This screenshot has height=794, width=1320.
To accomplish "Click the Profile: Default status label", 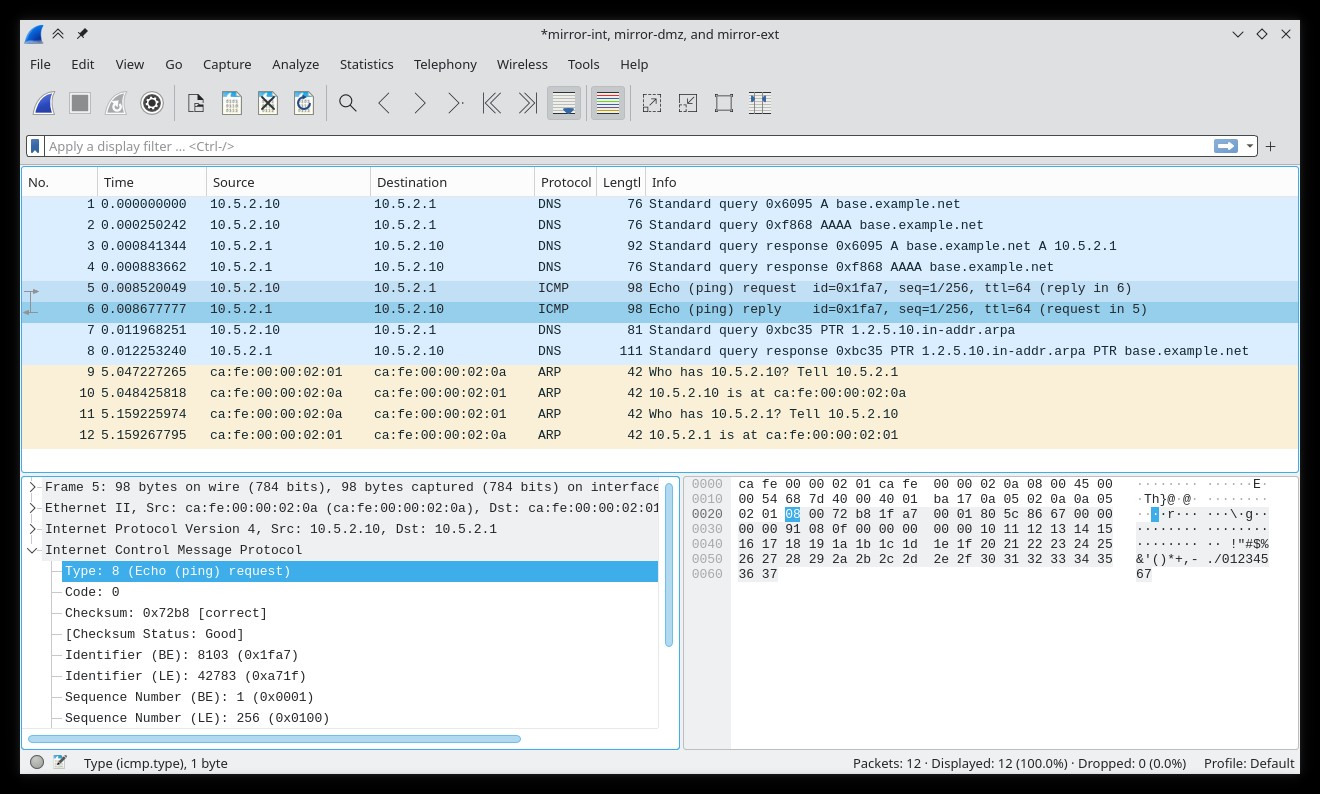I will point(1249,763).
